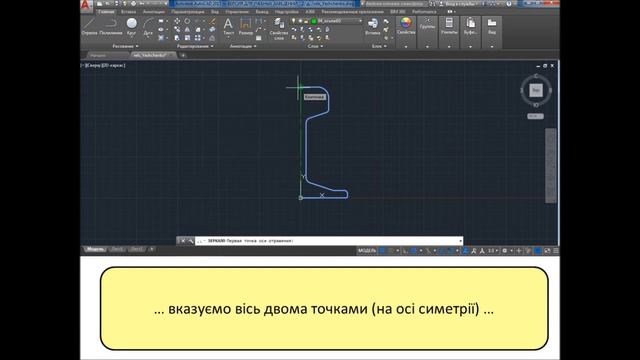Switch to the Home (Главная) ribbon tab

106,12
